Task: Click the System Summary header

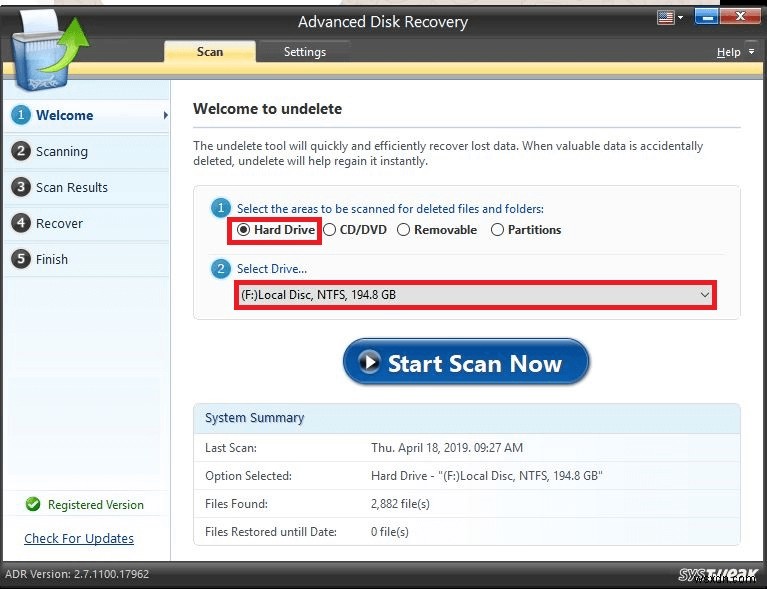Action: pyautogui.click(x=467, y=418)
